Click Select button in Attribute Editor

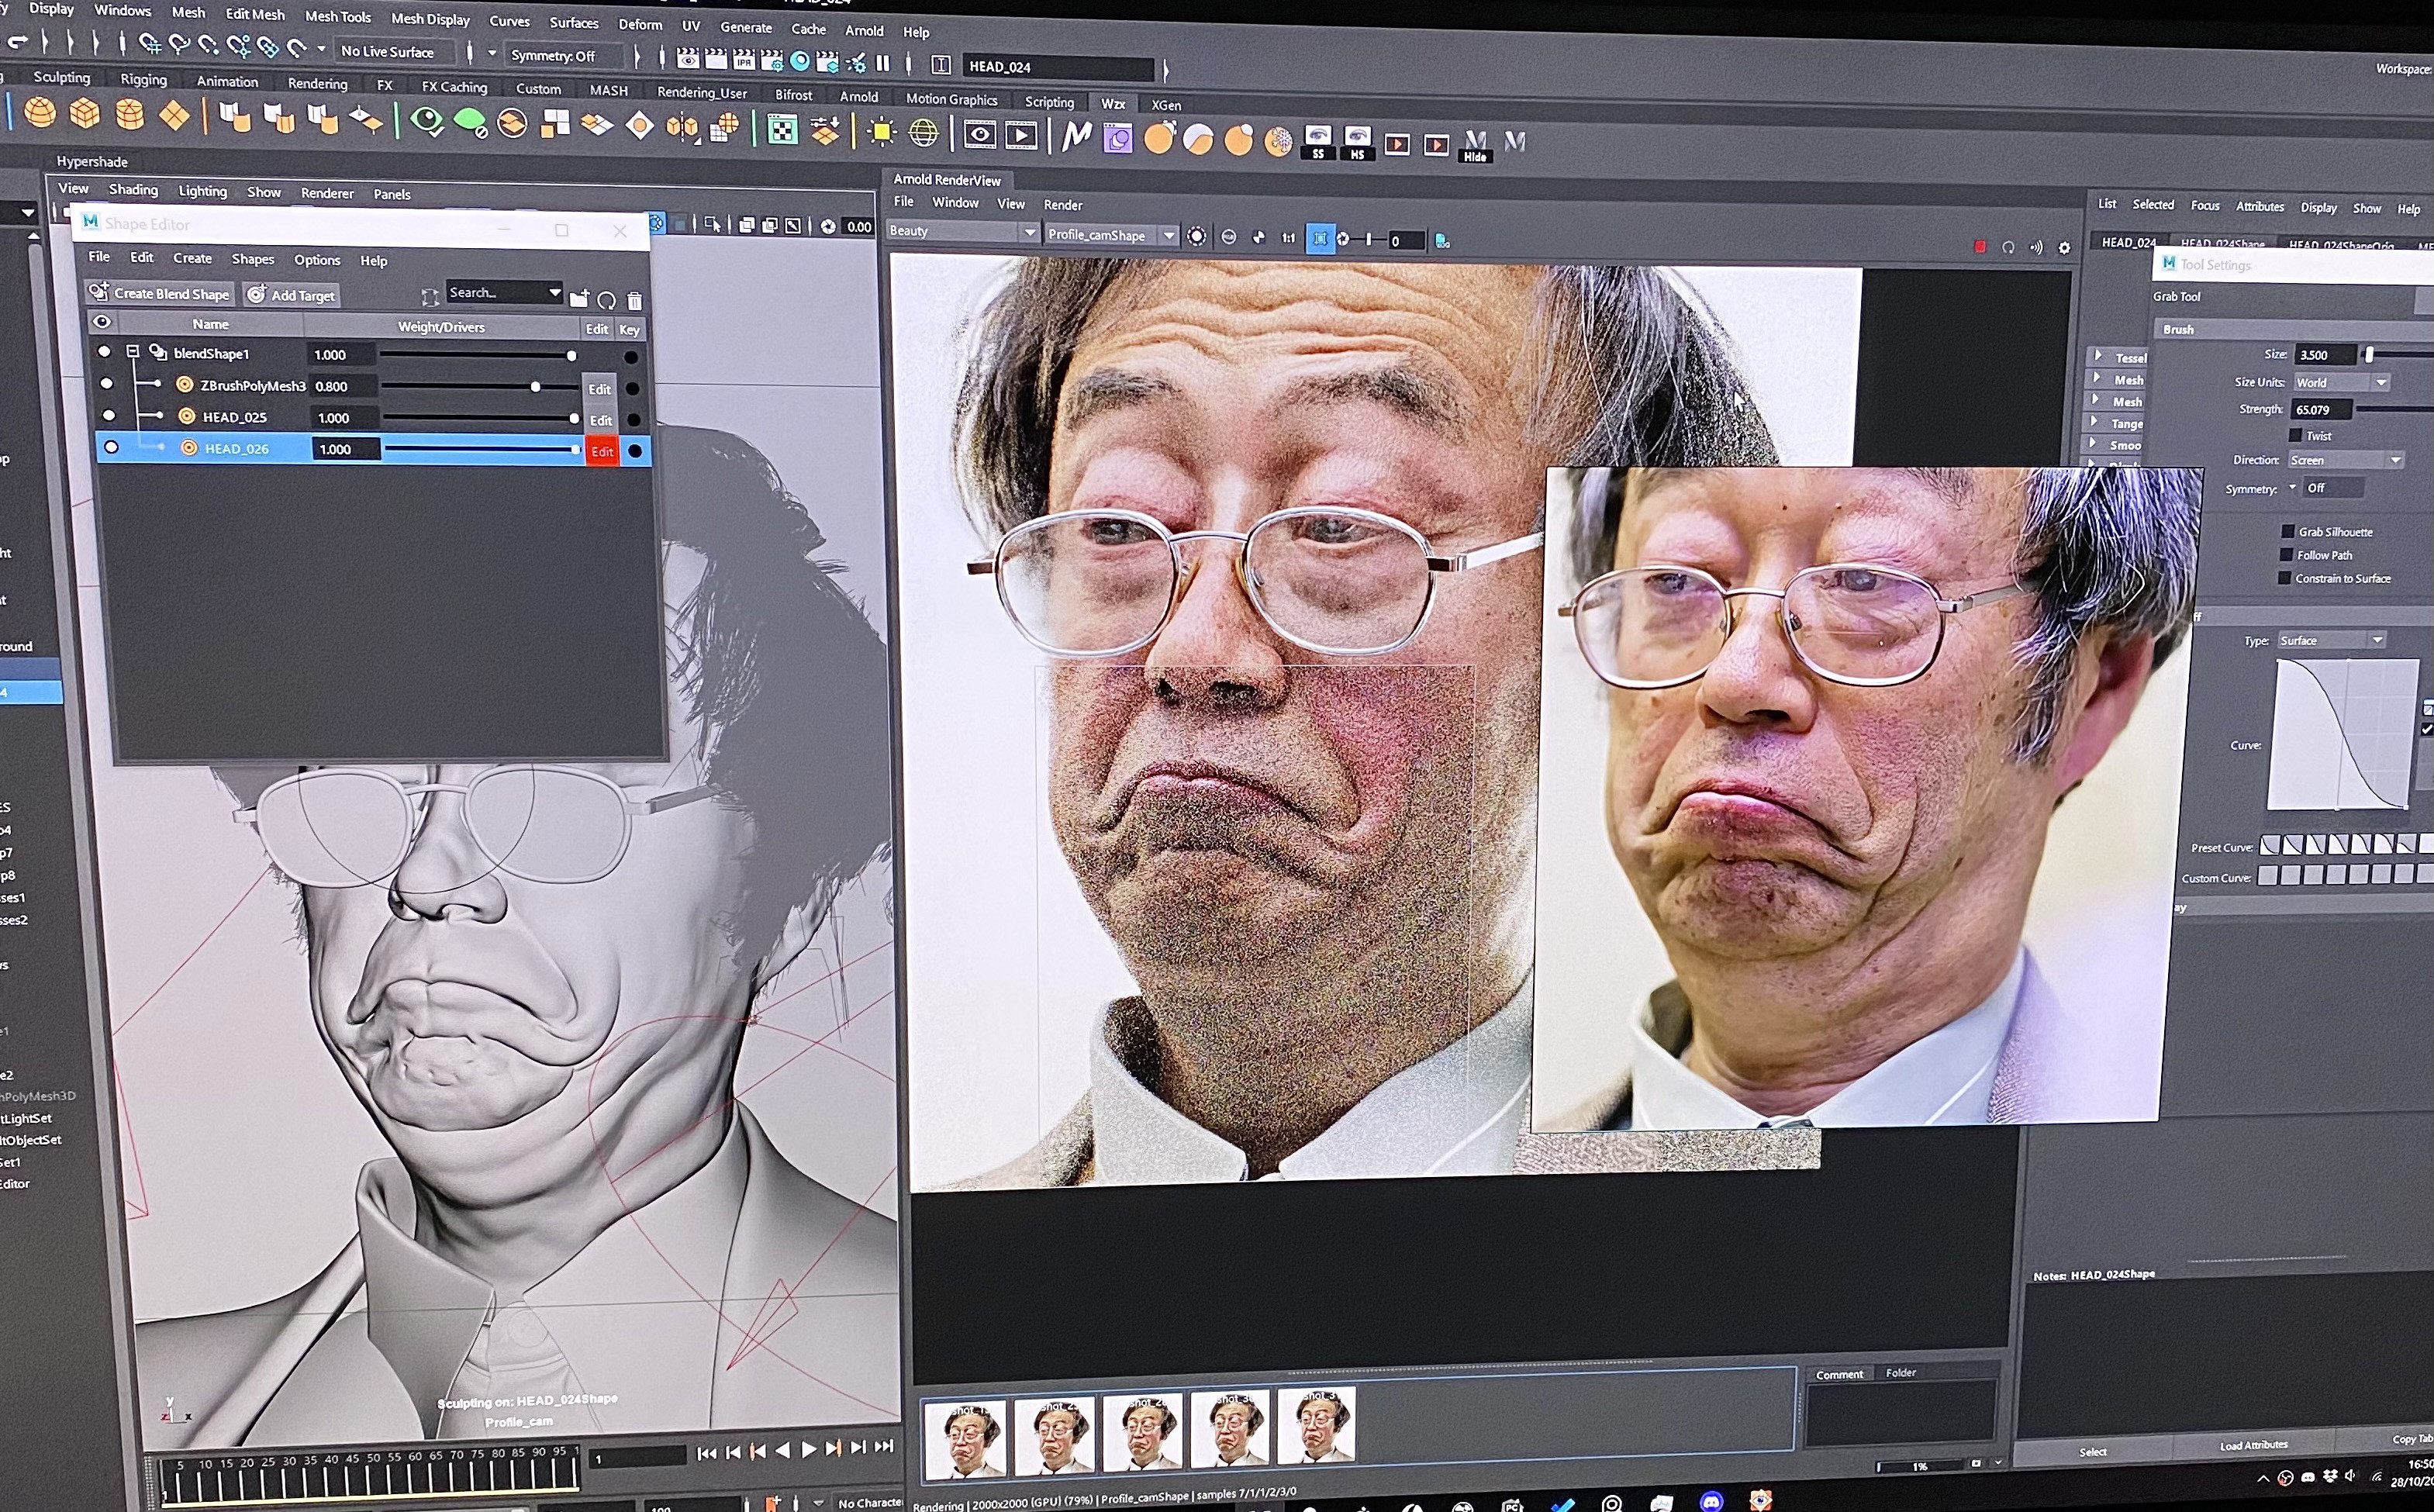[2093, 1452]
